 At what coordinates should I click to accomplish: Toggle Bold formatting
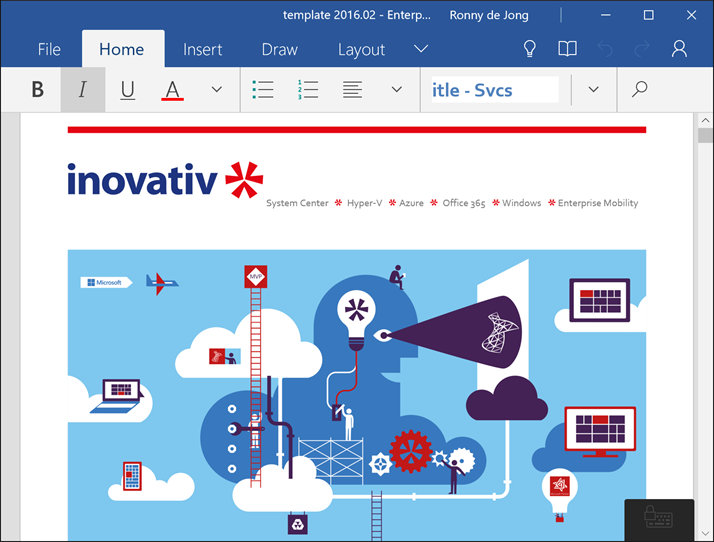(38, 89)
